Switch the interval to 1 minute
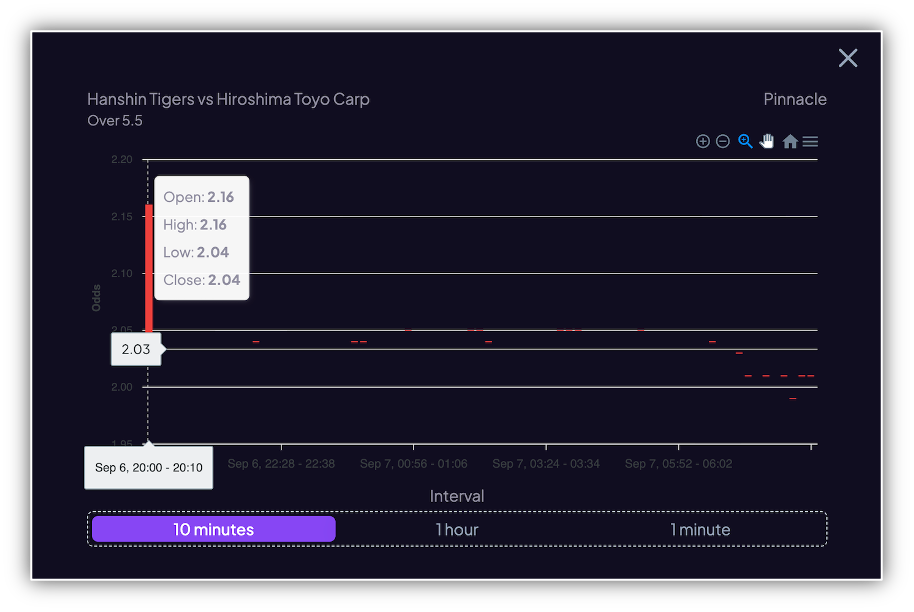The image size is (914, 612). point(700,529)
